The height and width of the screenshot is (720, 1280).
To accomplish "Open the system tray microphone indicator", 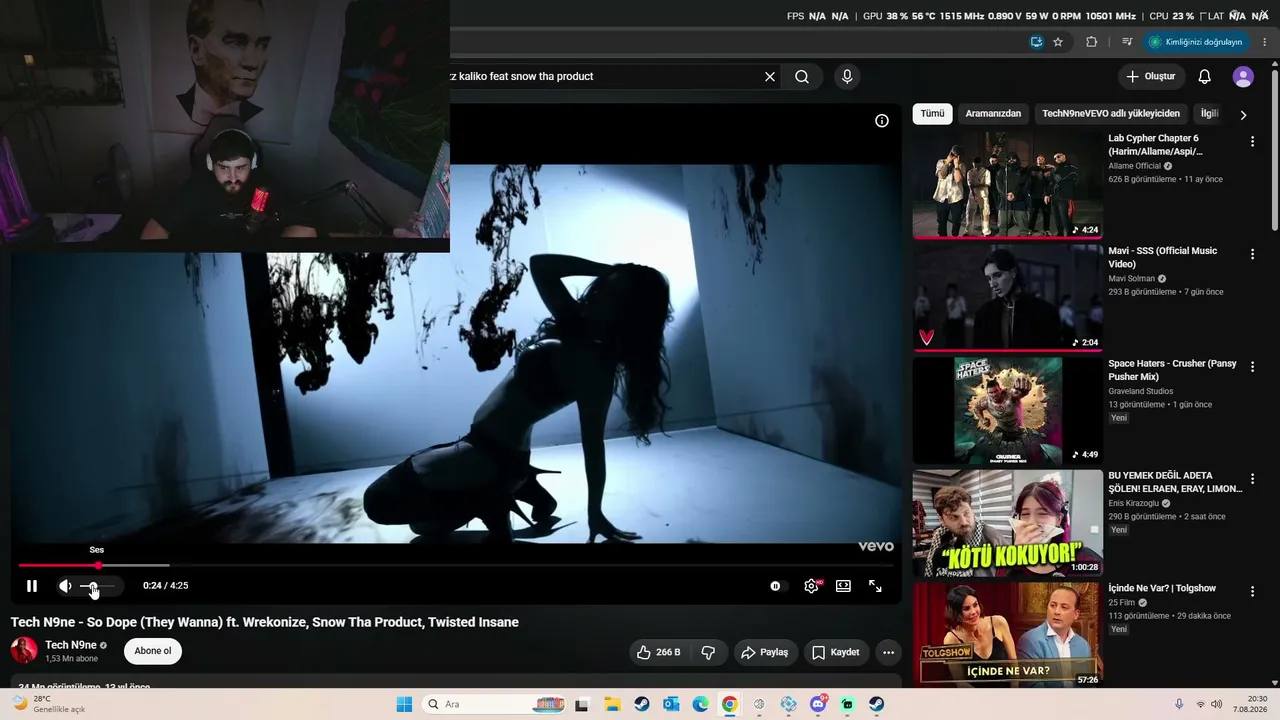I will [x=1179, y=704].
